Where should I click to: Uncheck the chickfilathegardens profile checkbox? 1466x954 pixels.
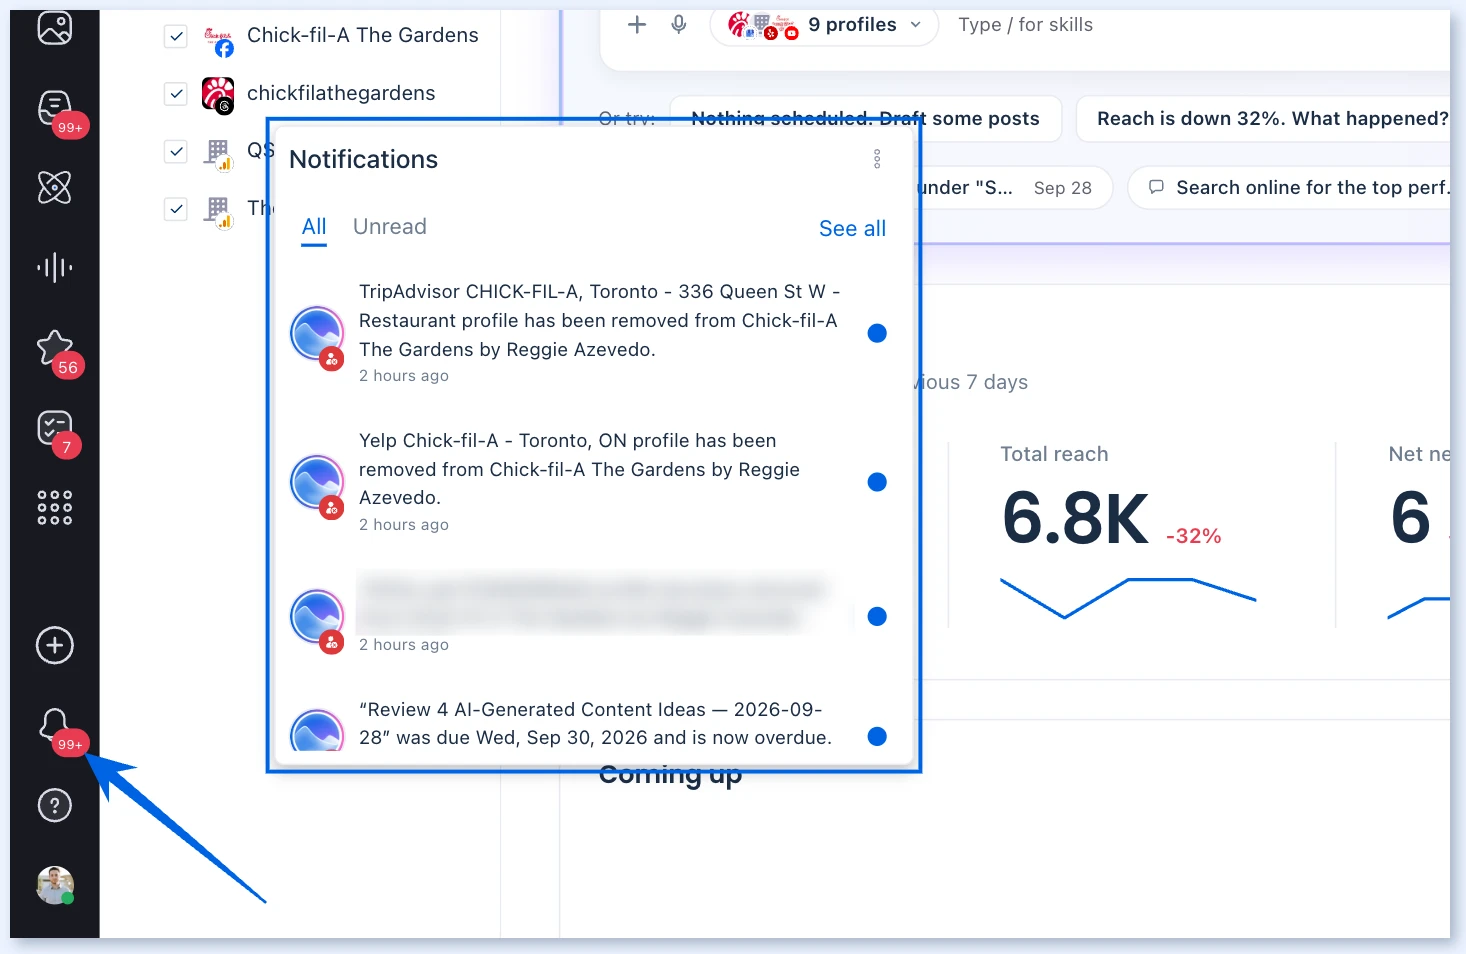pyautogui.click(x=176, y=94)
